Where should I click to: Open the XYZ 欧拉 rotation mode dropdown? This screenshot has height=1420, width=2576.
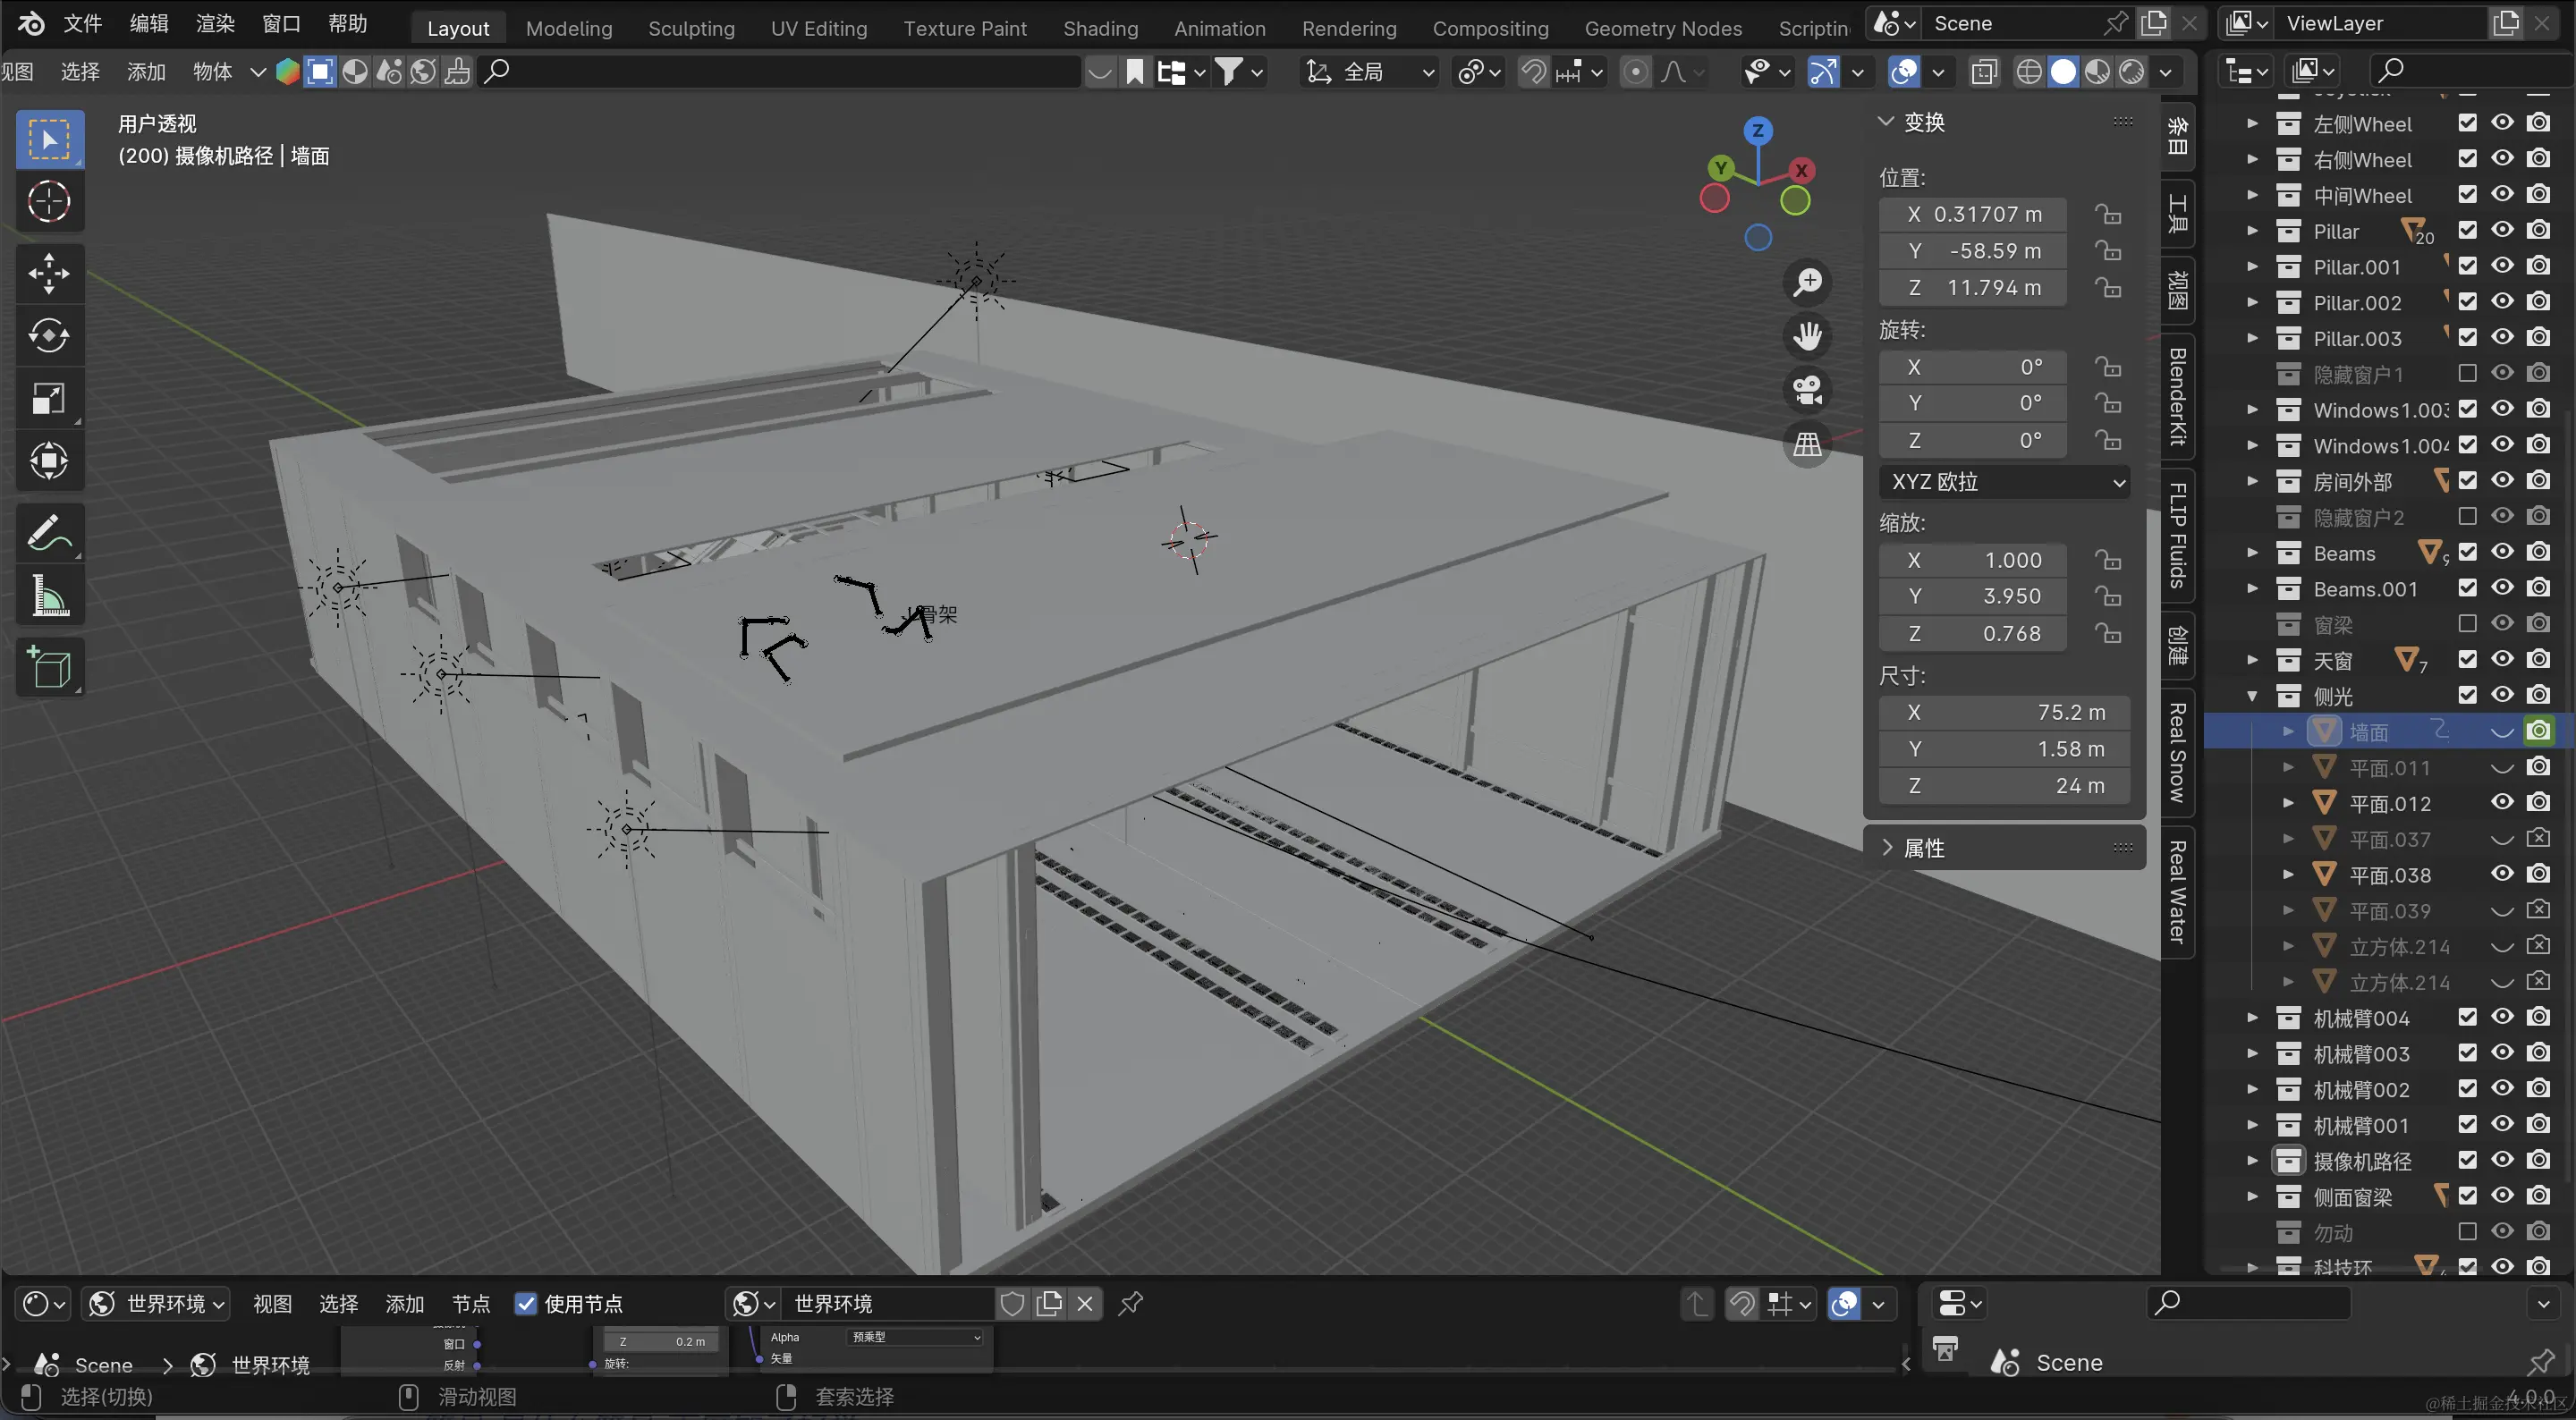tap(2004, 482)
